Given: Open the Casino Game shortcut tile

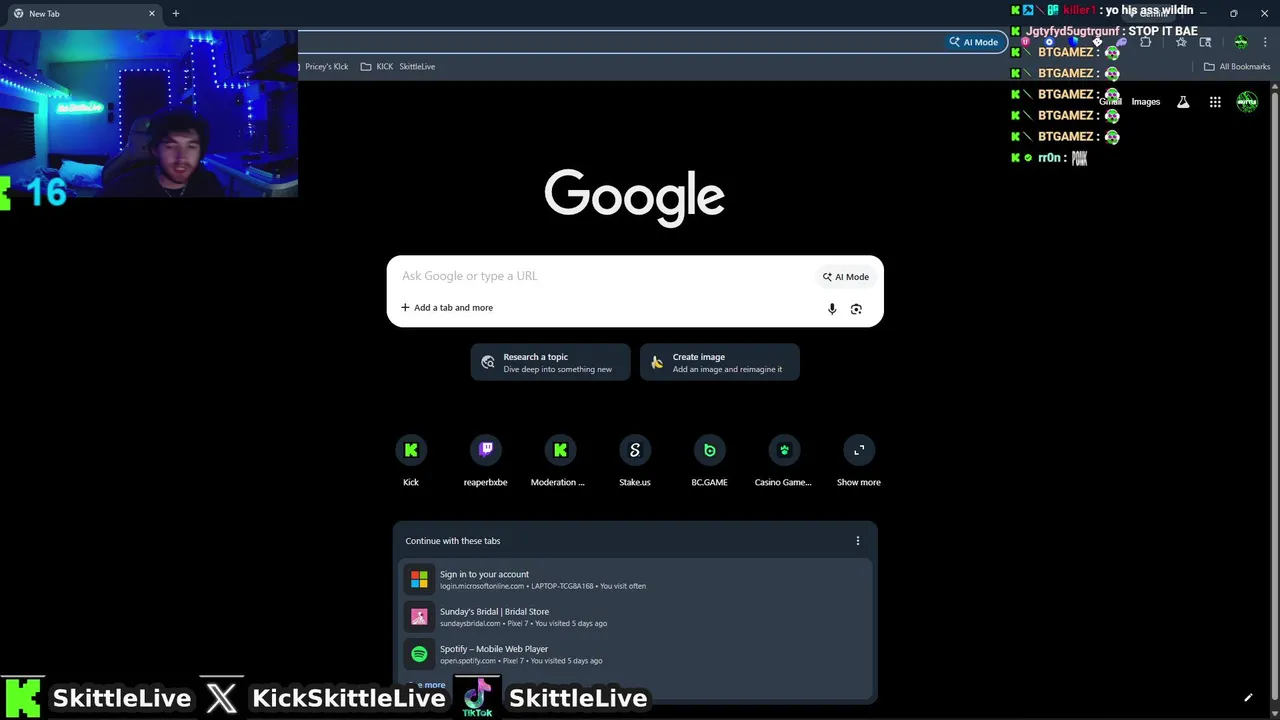Looking at the screenshot, I should click(784, 461).
